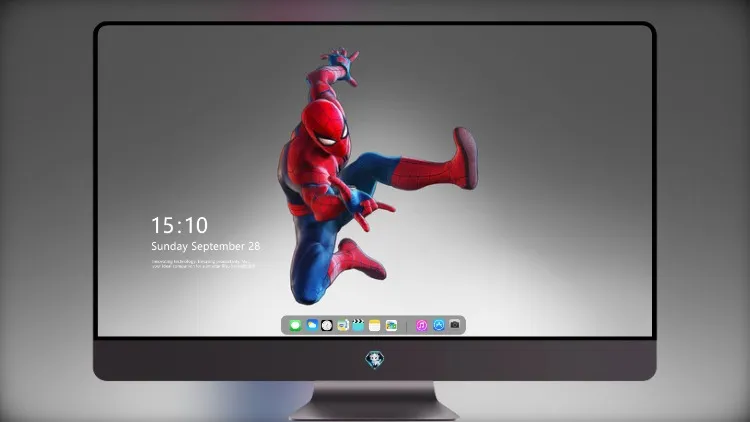This screenshot has width=750, height=422.
Task: Open the Preview app icon in the dock
Action: (x=342, y=325)
